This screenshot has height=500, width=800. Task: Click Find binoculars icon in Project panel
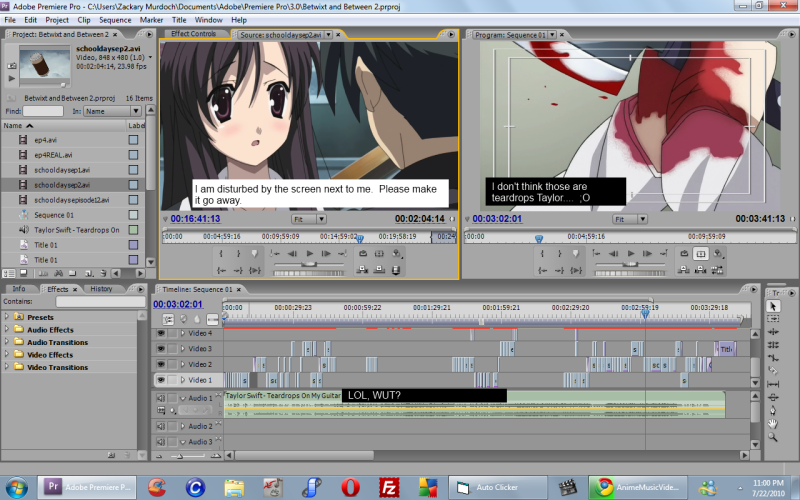[x=58, y=273]
